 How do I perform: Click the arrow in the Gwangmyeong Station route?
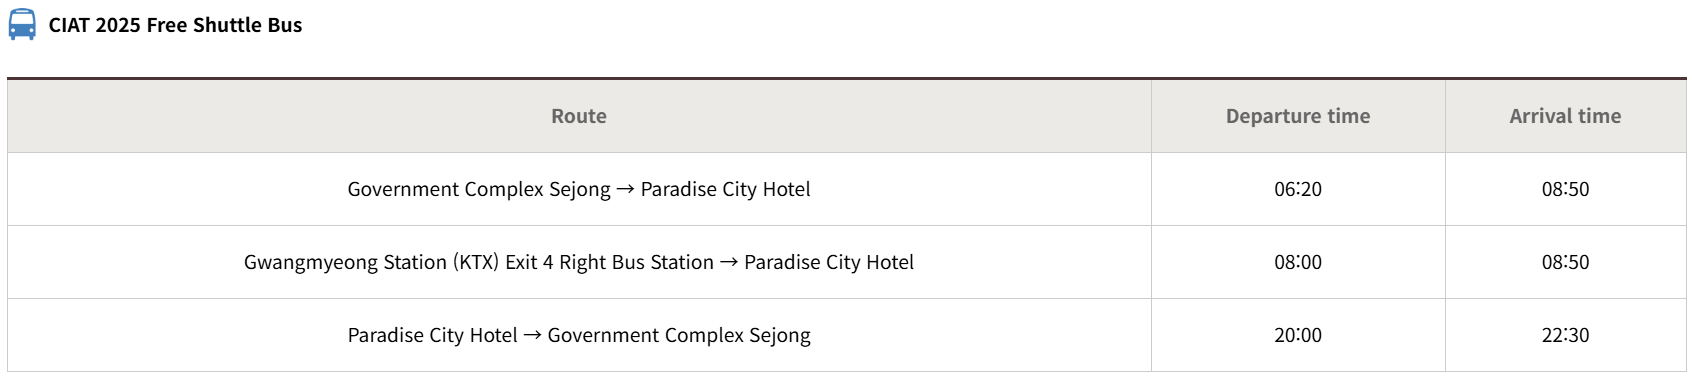[x=729, y=262]
